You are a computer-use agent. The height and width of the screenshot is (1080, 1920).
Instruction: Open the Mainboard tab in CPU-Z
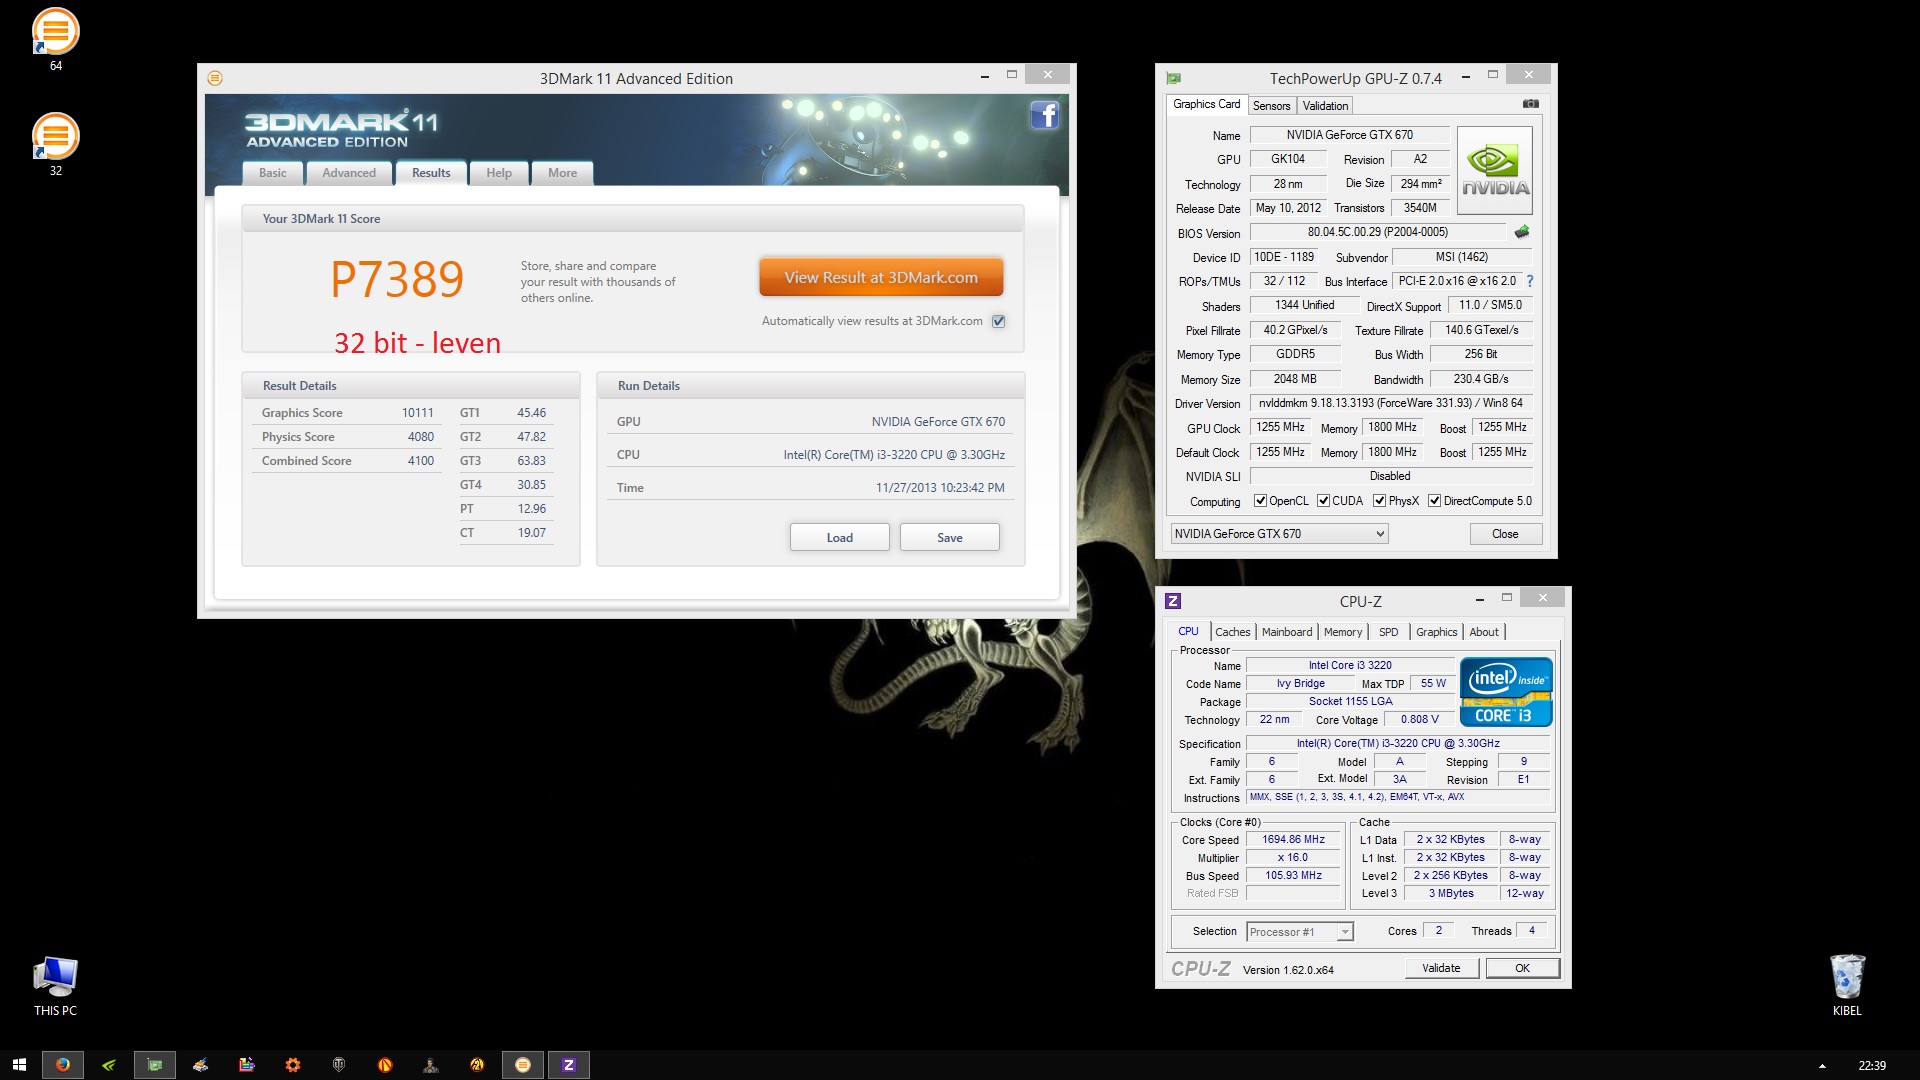click(x=1286, y=632)
